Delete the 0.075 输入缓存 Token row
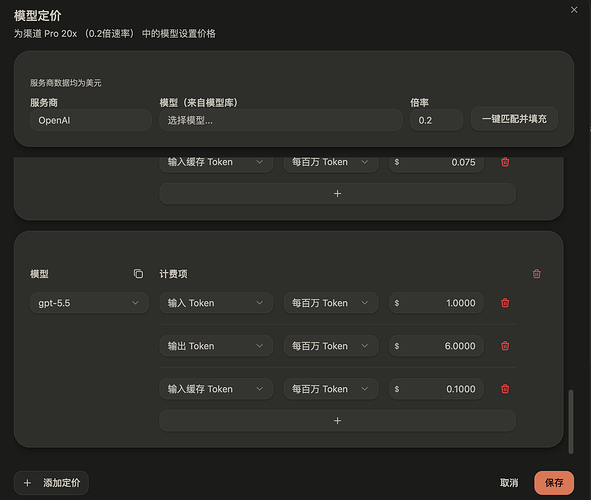The image size is (591, 500). 505,162
